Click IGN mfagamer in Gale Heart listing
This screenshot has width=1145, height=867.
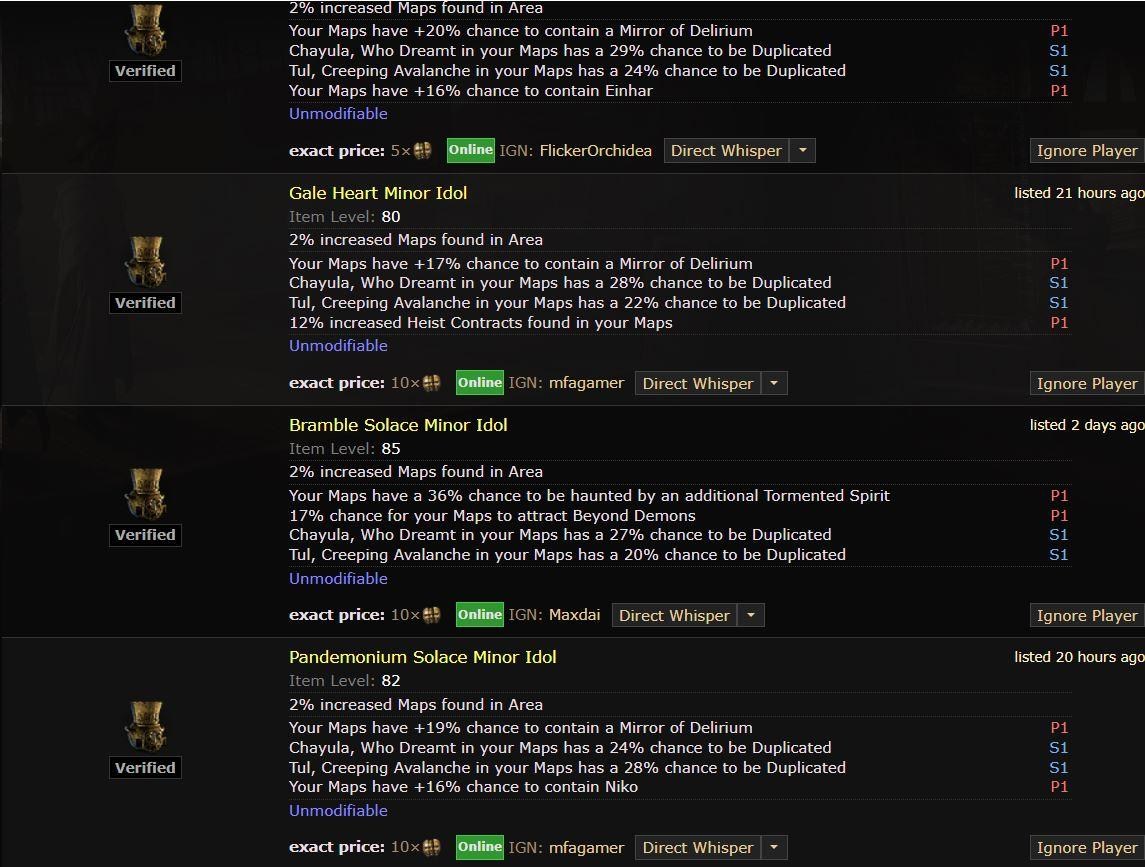(586, 383)
